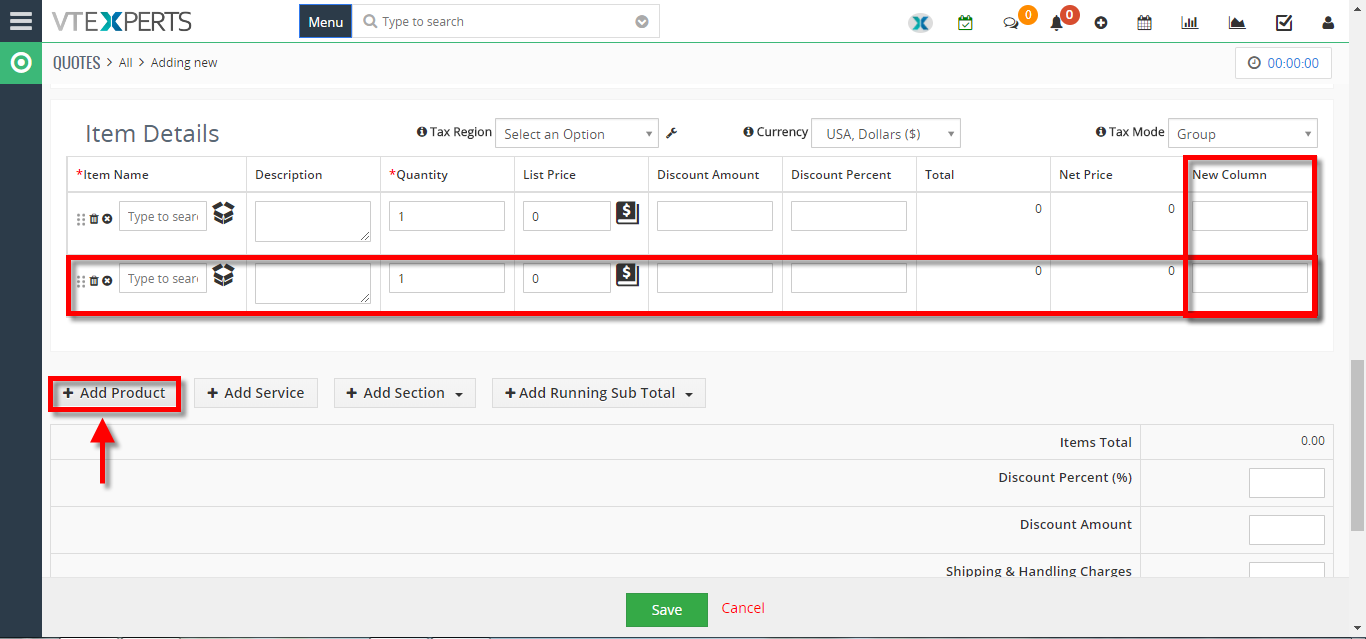1366x639 pixels.
Task: Click second row Discount Amount field
Action: pyautogui.click(x=715, y=278)
